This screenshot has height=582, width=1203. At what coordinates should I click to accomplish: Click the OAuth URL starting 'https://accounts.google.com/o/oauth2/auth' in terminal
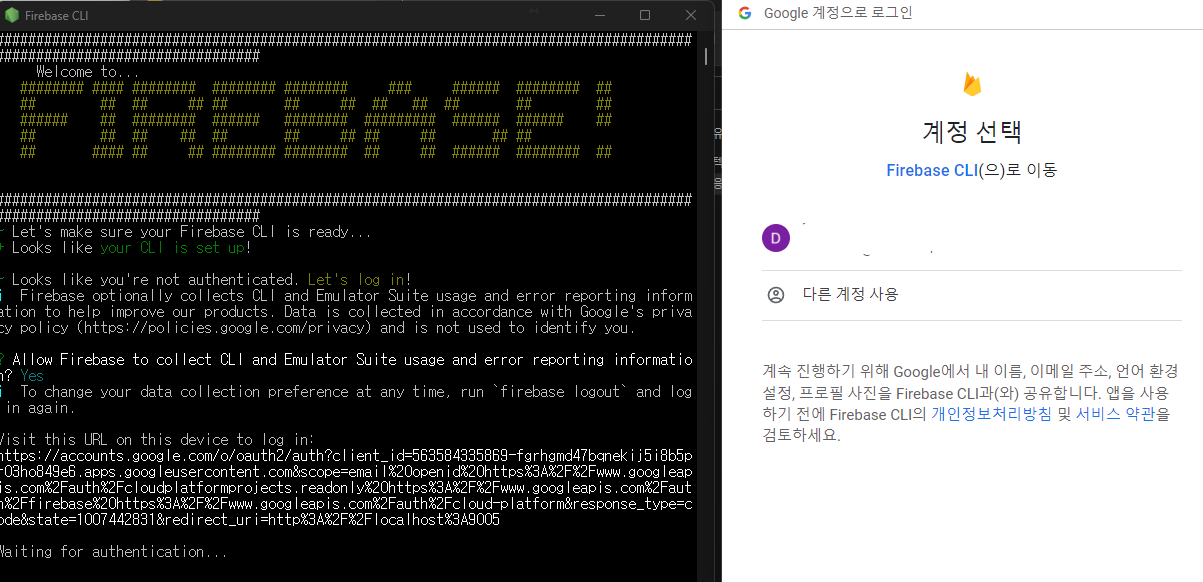coord(346,488)
